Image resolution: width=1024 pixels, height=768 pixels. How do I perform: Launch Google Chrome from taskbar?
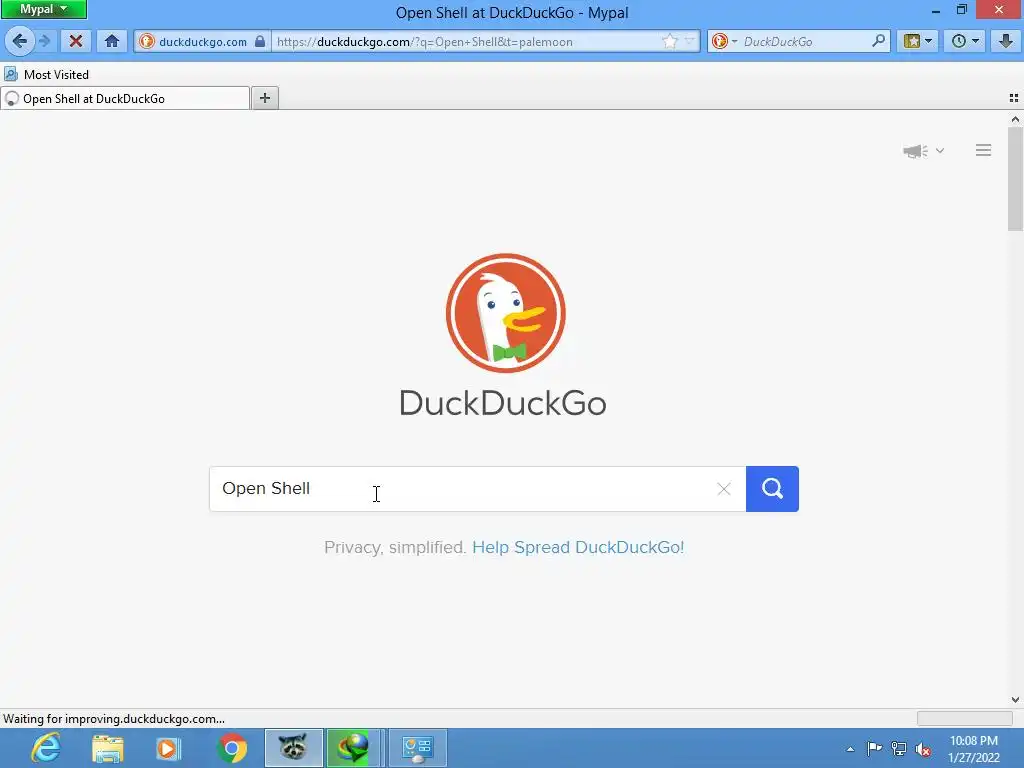click(232, 748)
